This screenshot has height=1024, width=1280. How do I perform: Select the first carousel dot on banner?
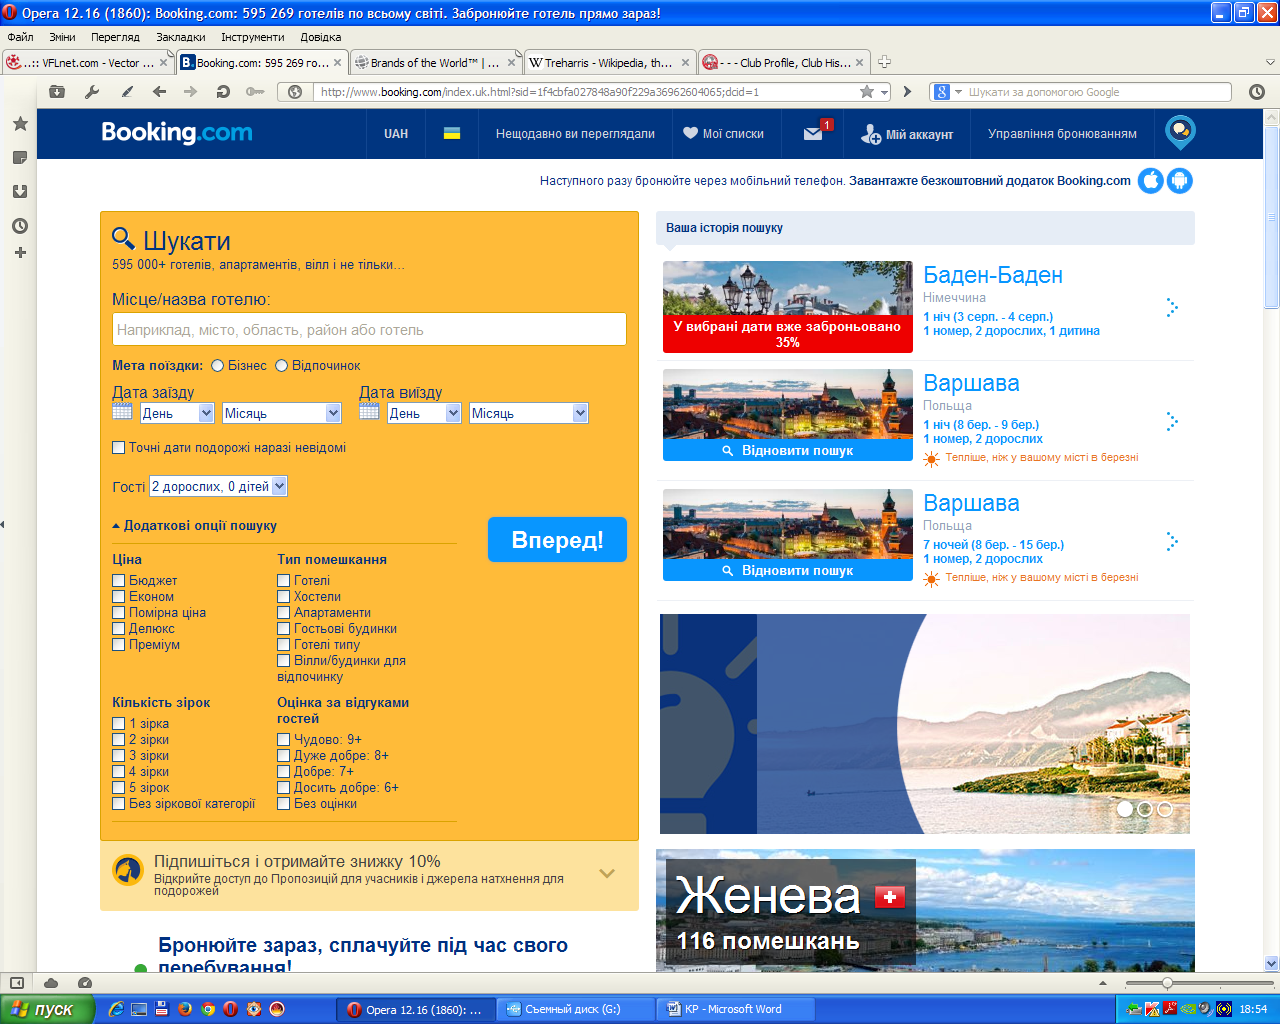(1125, 809)
